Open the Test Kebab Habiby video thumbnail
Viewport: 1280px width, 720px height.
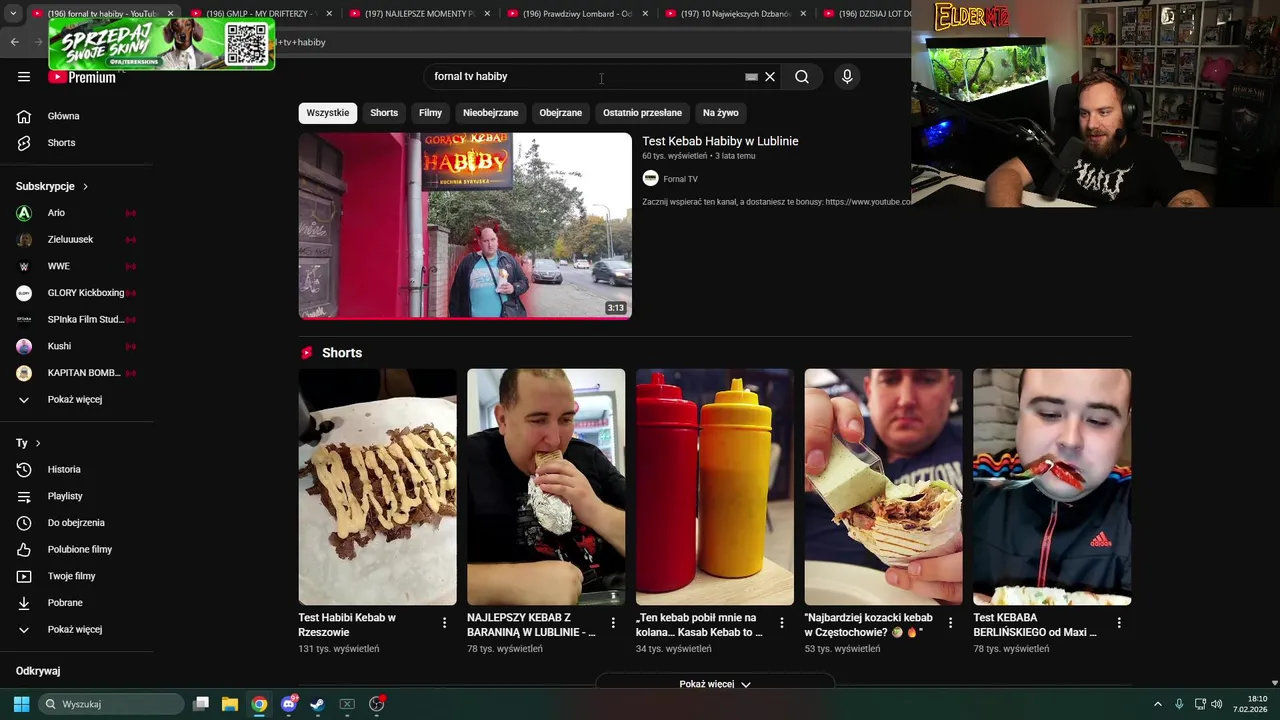pyautogui.click(x=465, y=226)
